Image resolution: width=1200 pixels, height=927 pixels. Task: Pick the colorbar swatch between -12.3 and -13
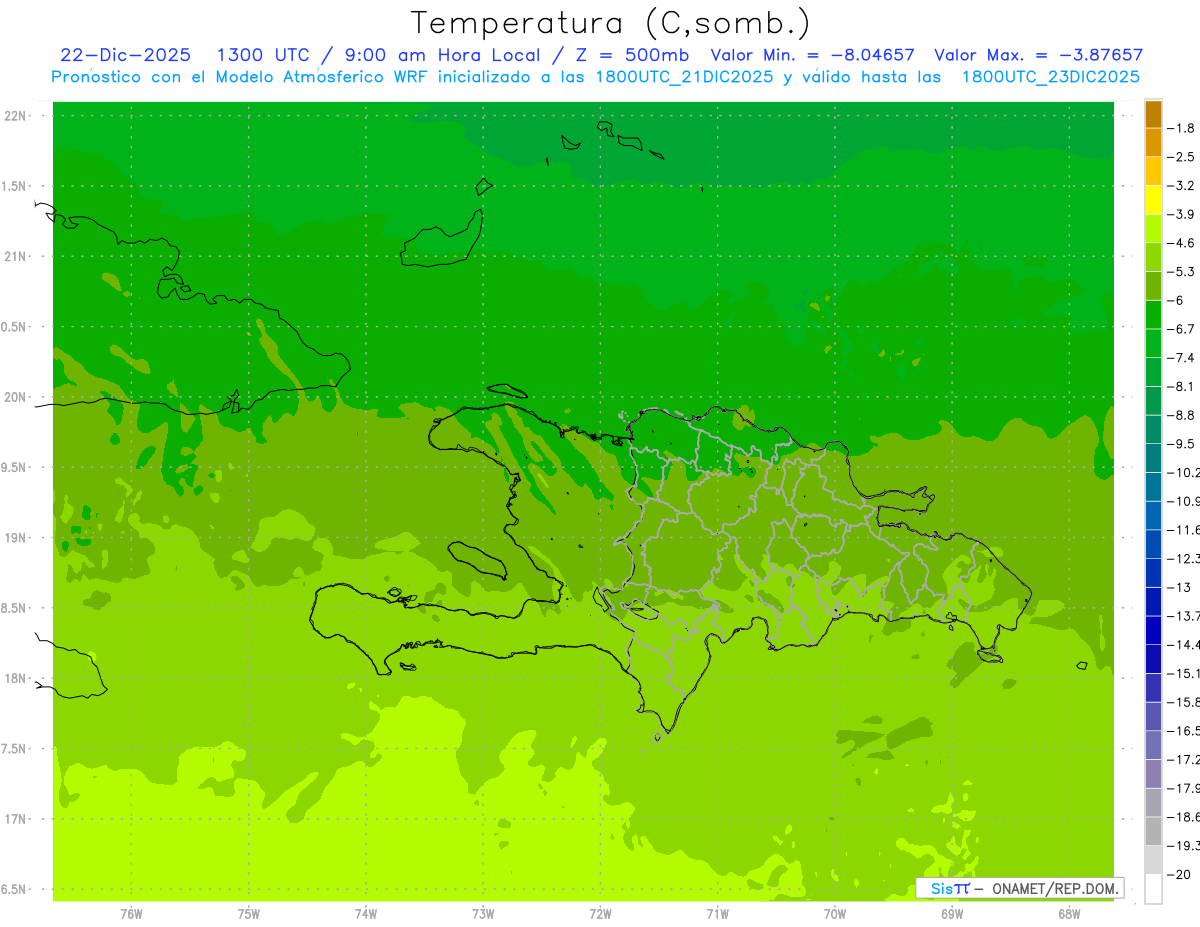coord(1153,573)
